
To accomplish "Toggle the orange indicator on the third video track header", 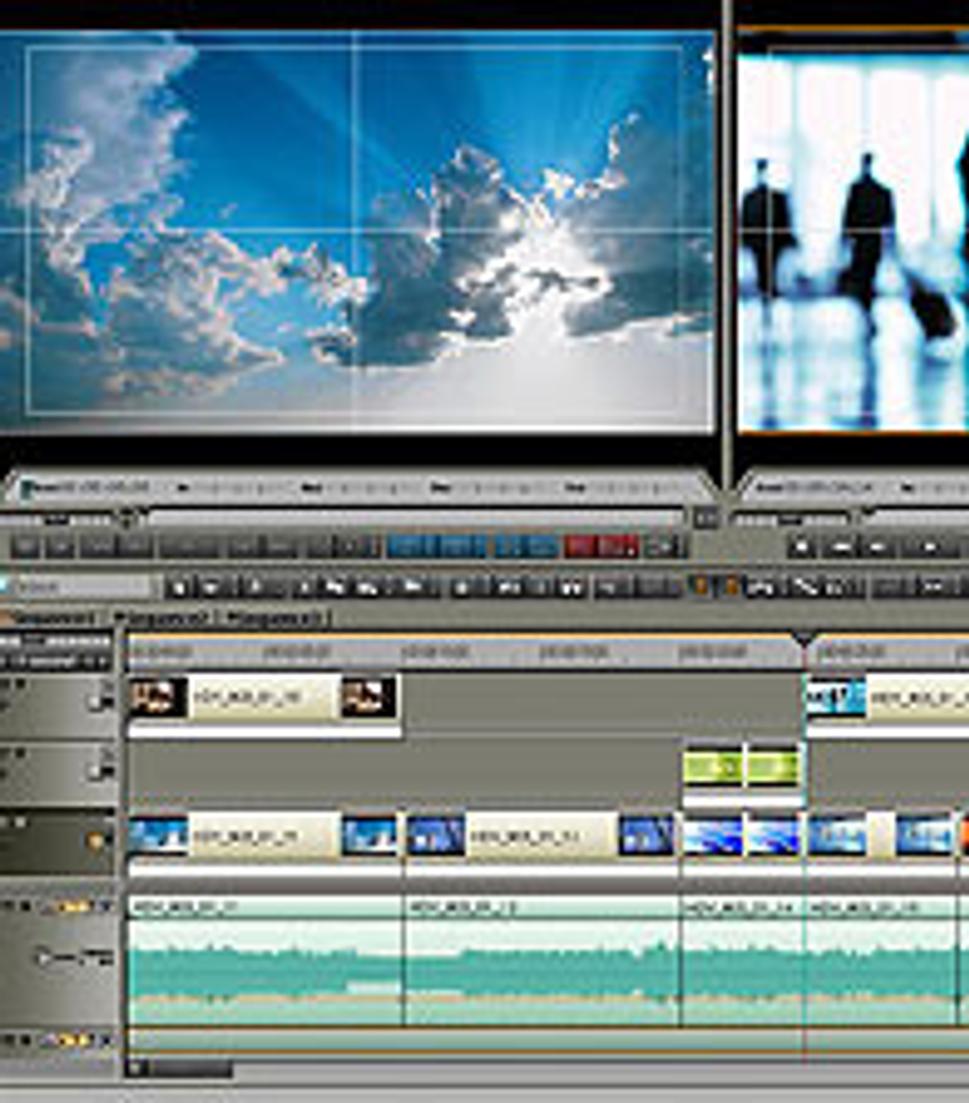I will pos(94,841).
